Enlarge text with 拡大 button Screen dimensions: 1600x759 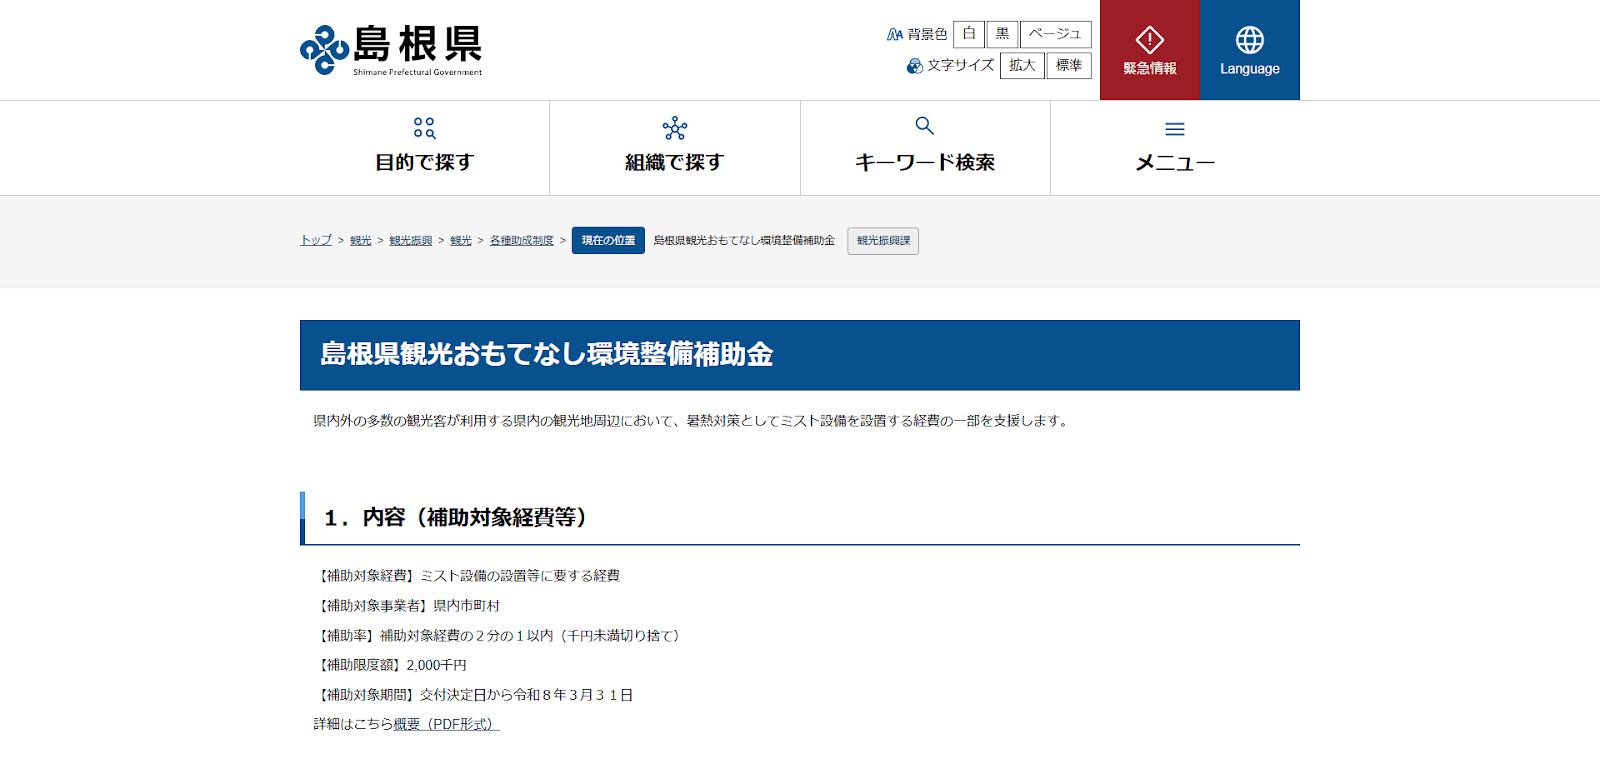(1022, 65)
